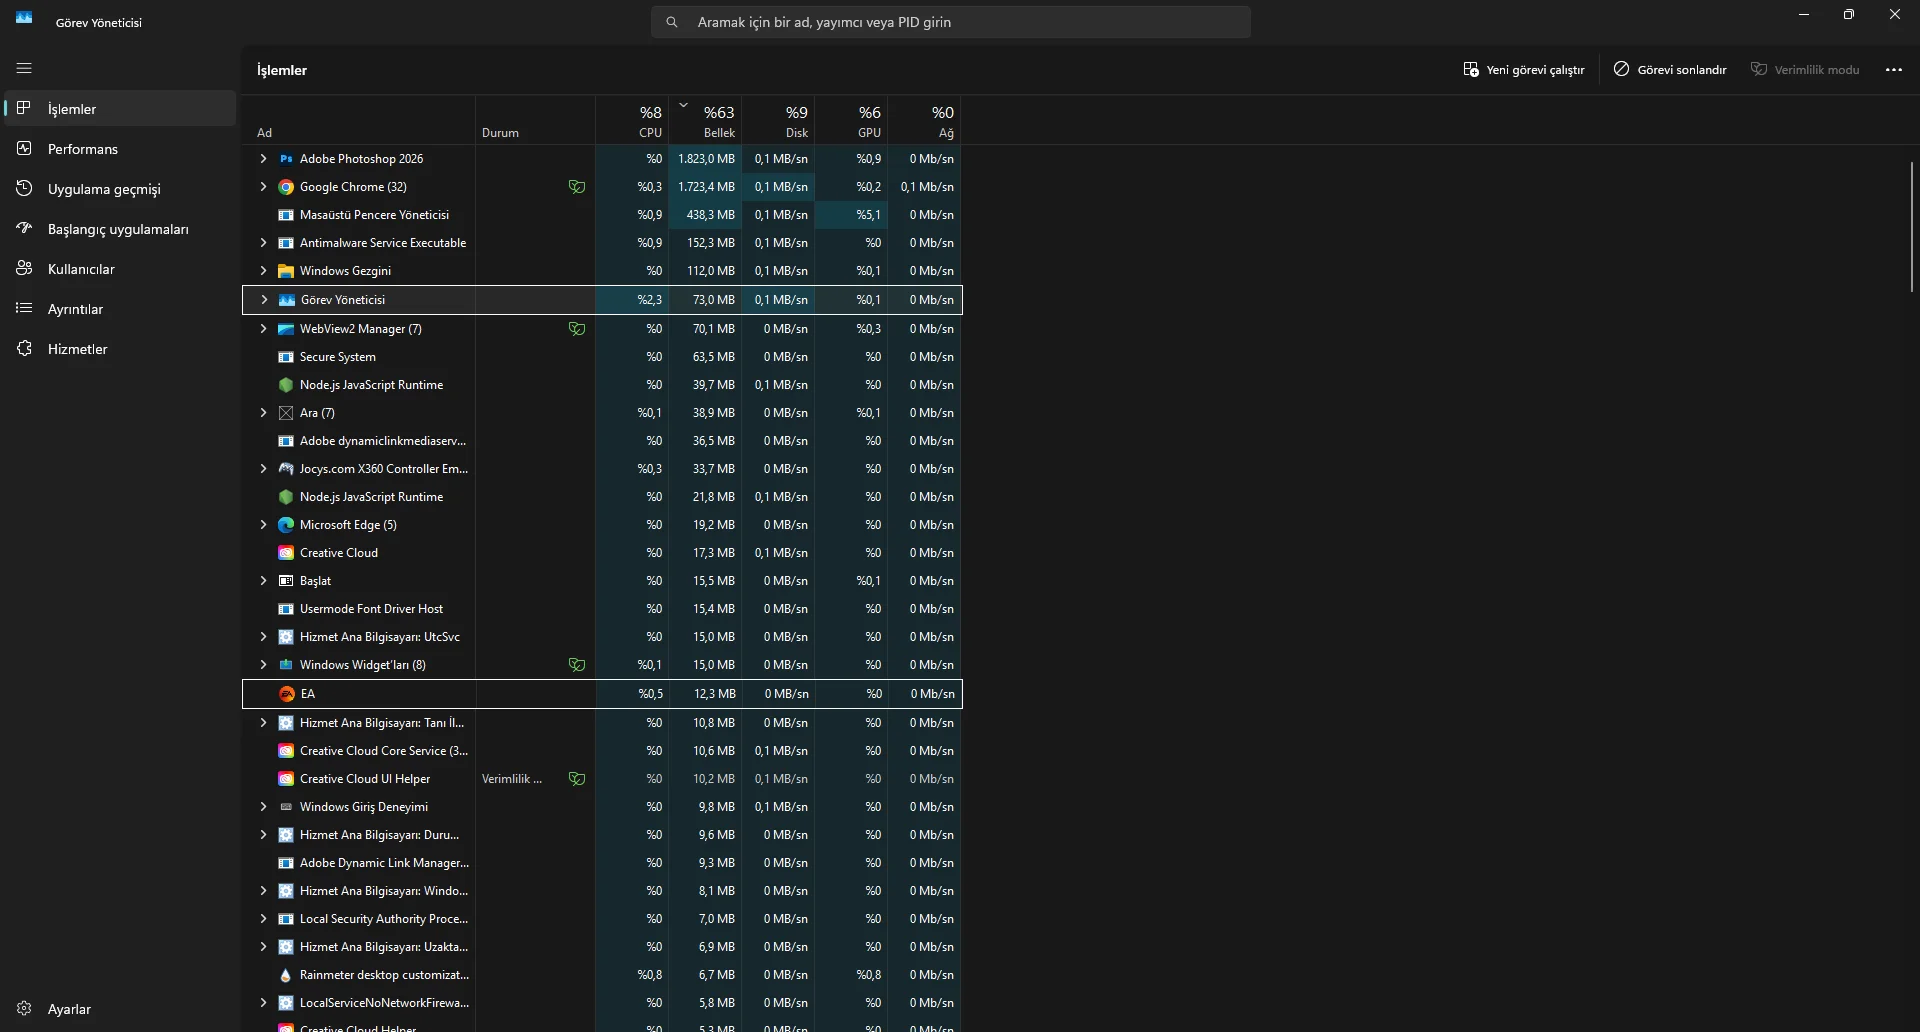
Task: Click the process search input field
Action: click(x=951, y=22)
